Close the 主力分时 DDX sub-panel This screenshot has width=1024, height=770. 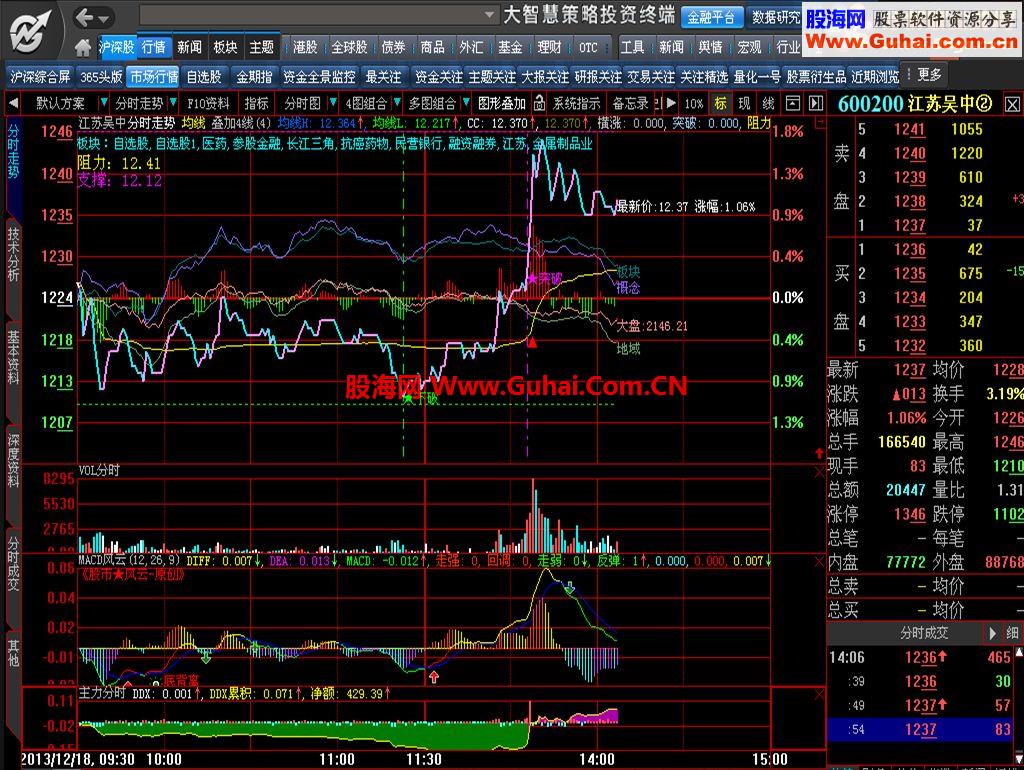point(819,695)
